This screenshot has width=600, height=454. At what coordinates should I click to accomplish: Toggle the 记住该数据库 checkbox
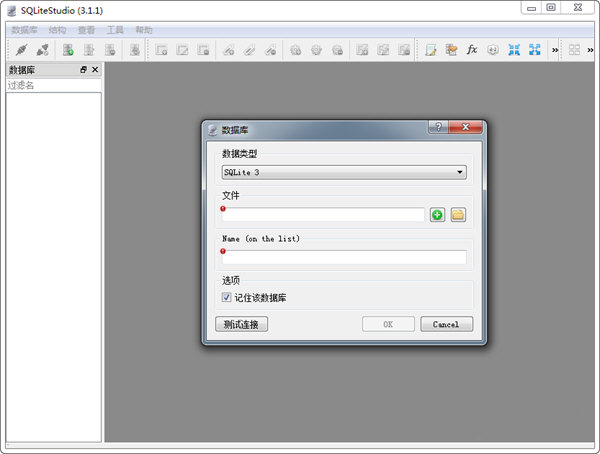[x=226, y=298]
